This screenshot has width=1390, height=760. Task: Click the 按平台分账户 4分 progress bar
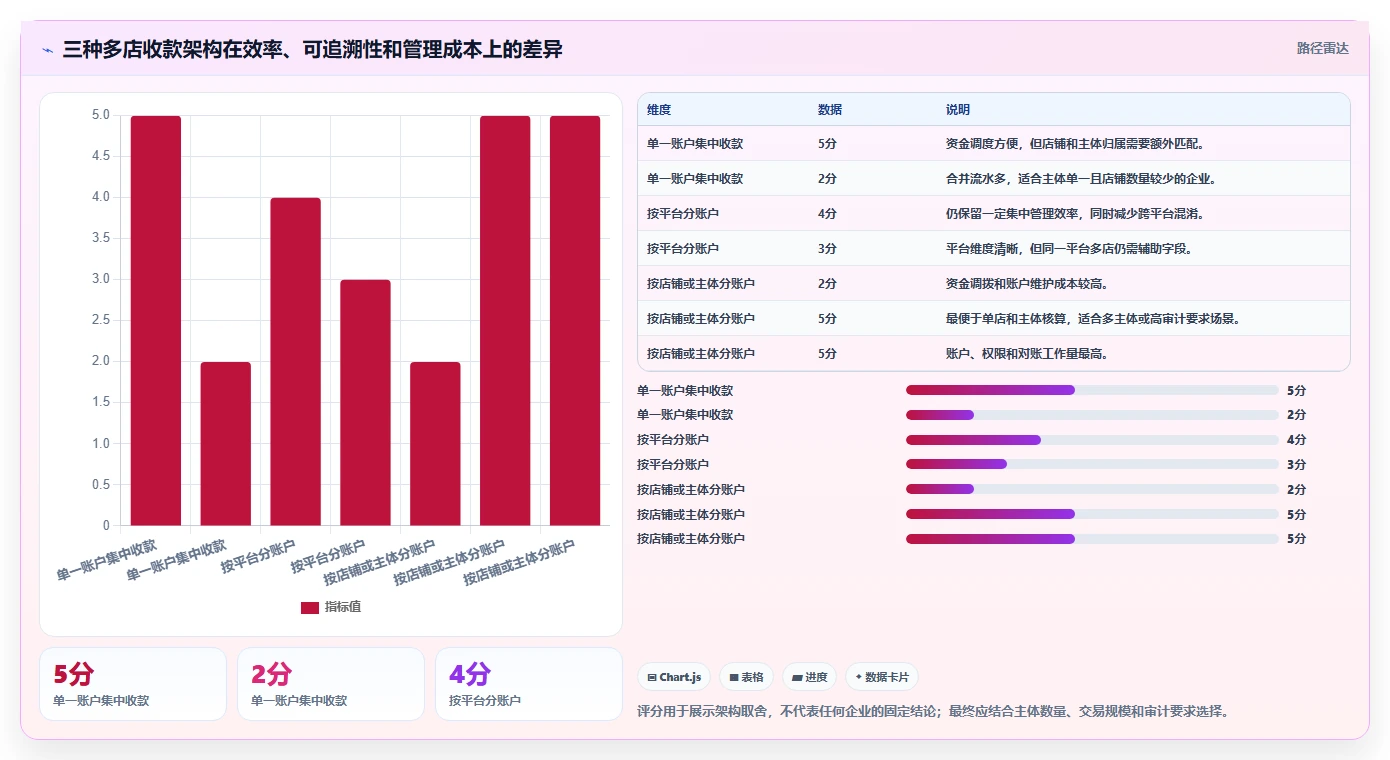[1092, 440]
